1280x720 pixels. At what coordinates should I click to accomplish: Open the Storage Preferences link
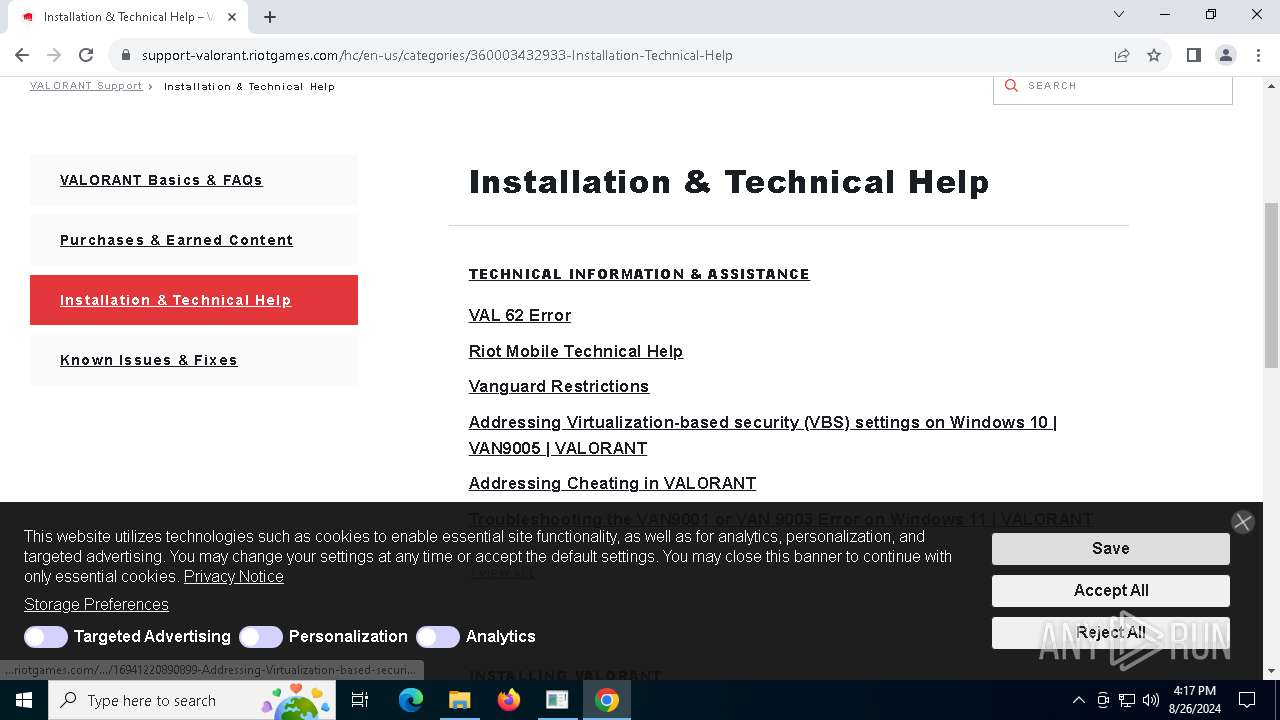96,604
